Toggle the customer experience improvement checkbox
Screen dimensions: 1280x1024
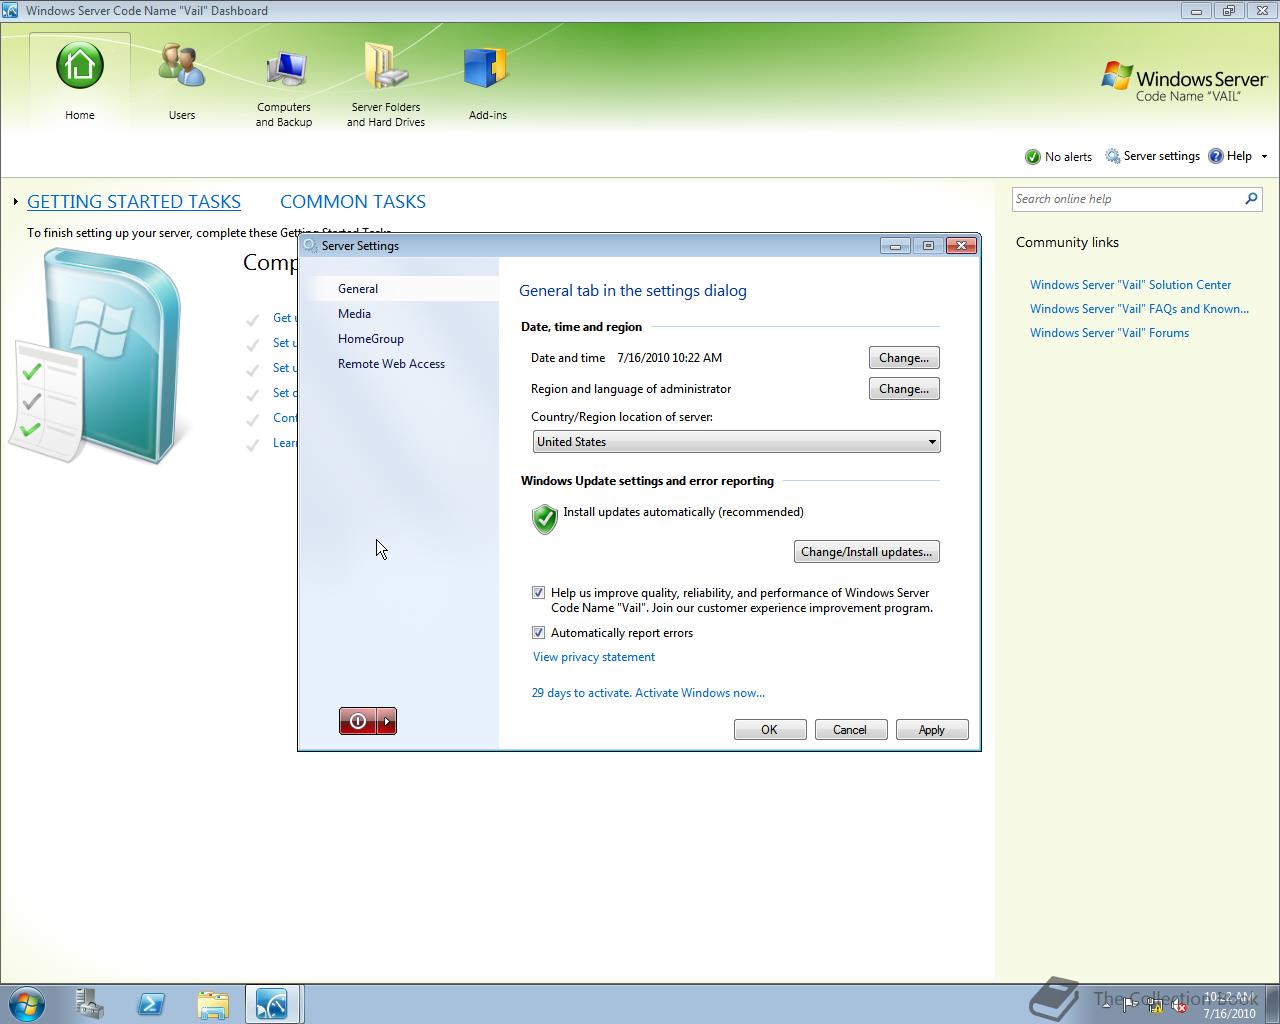(539, 593)
